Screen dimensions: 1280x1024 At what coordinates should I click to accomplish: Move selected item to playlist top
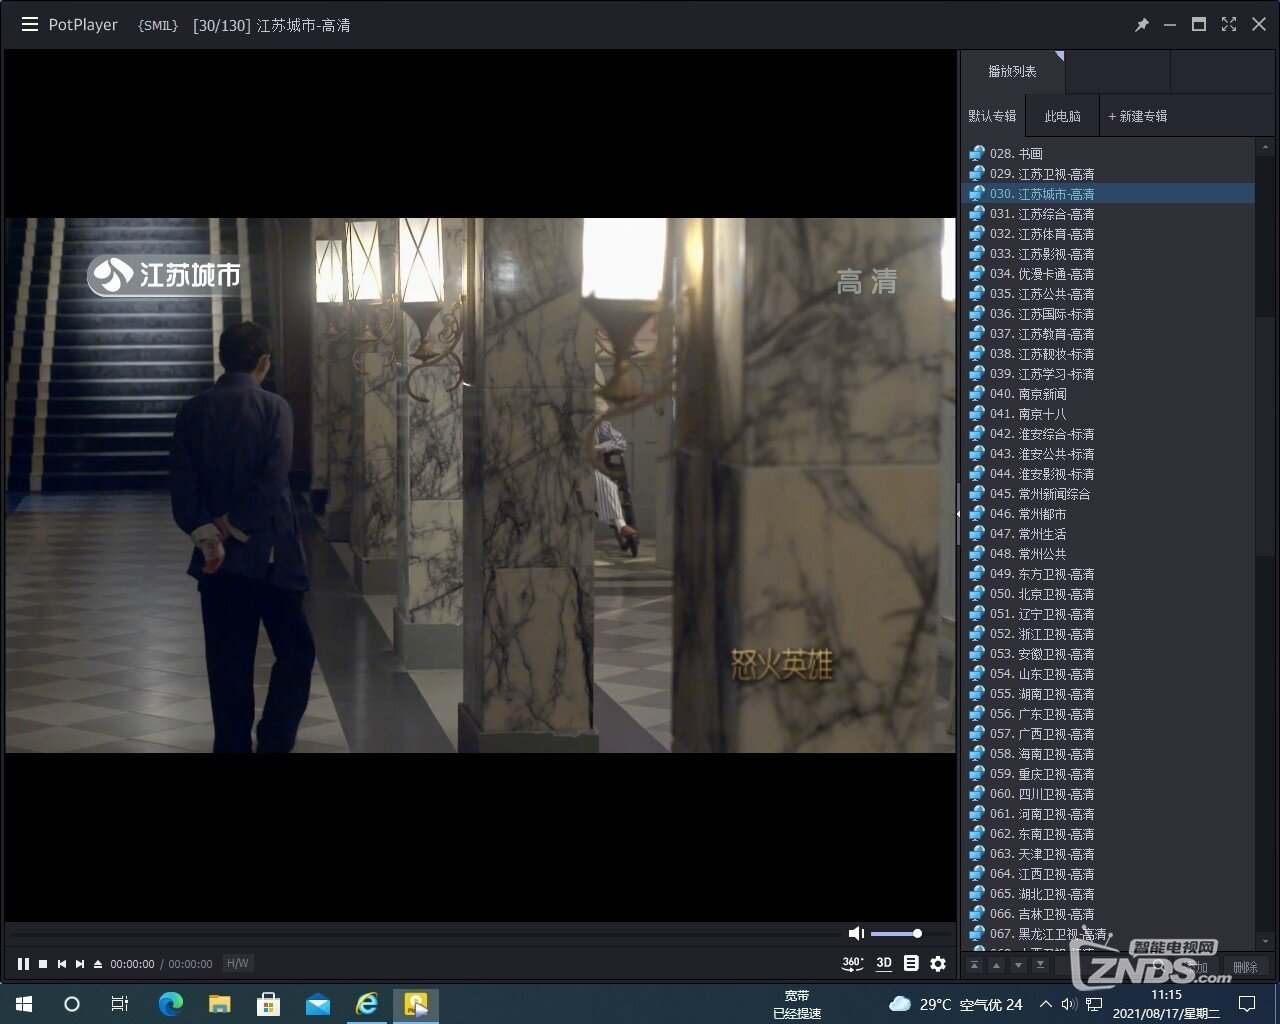pyautogui.click(x=974, y=965)
